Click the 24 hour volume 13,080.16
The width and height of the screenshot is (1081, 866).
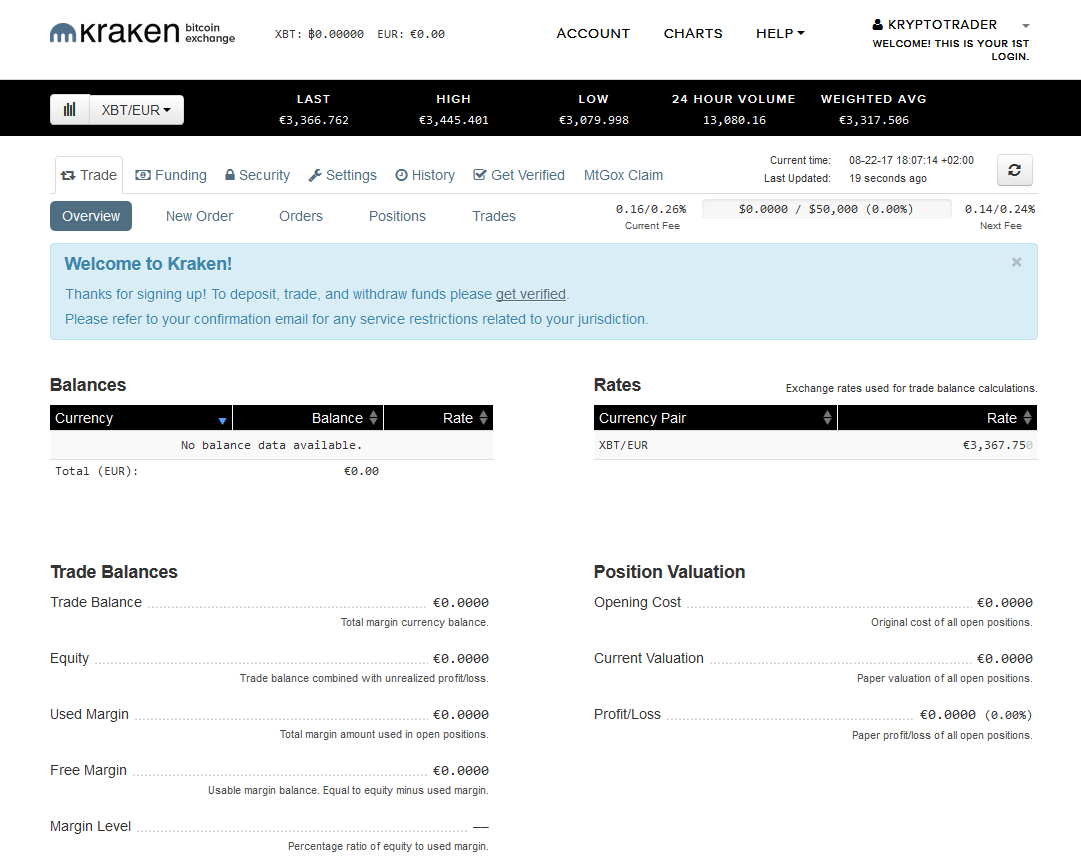(734, 120)
